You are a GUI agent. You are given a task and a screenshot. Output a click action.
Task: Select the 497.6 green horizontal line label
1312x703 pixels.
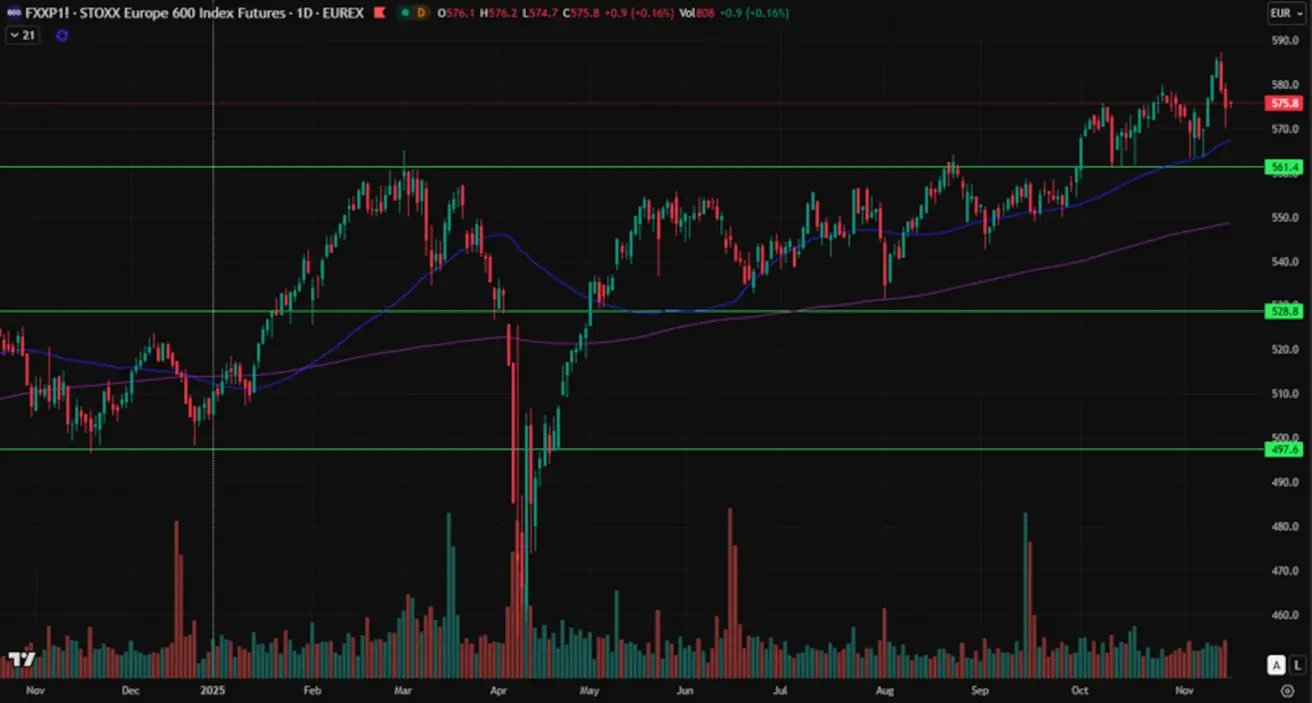pos(1284,450)
